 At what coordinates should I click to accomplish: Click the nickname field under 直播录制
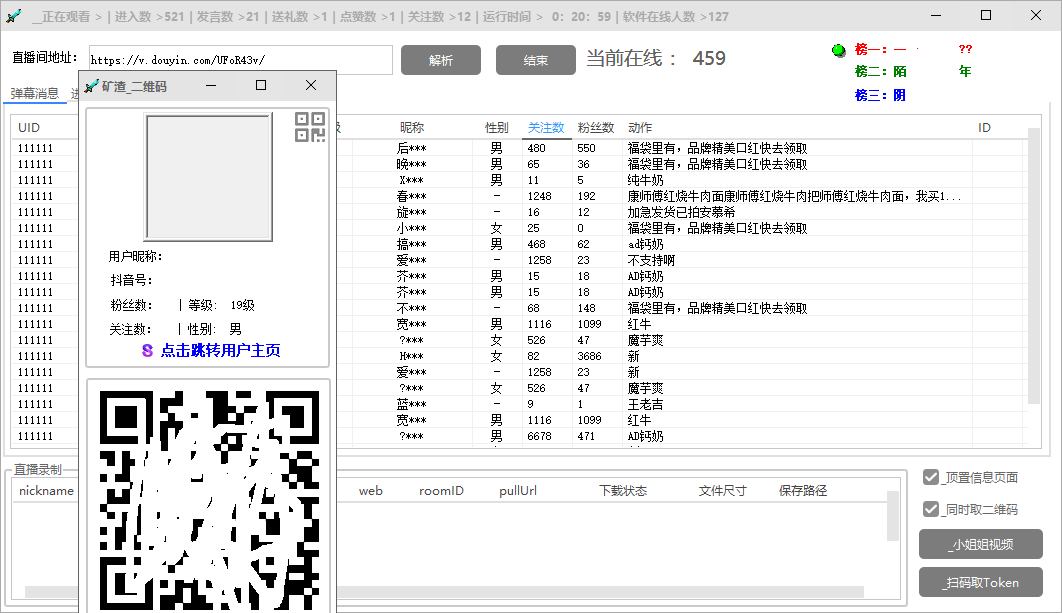45,490
